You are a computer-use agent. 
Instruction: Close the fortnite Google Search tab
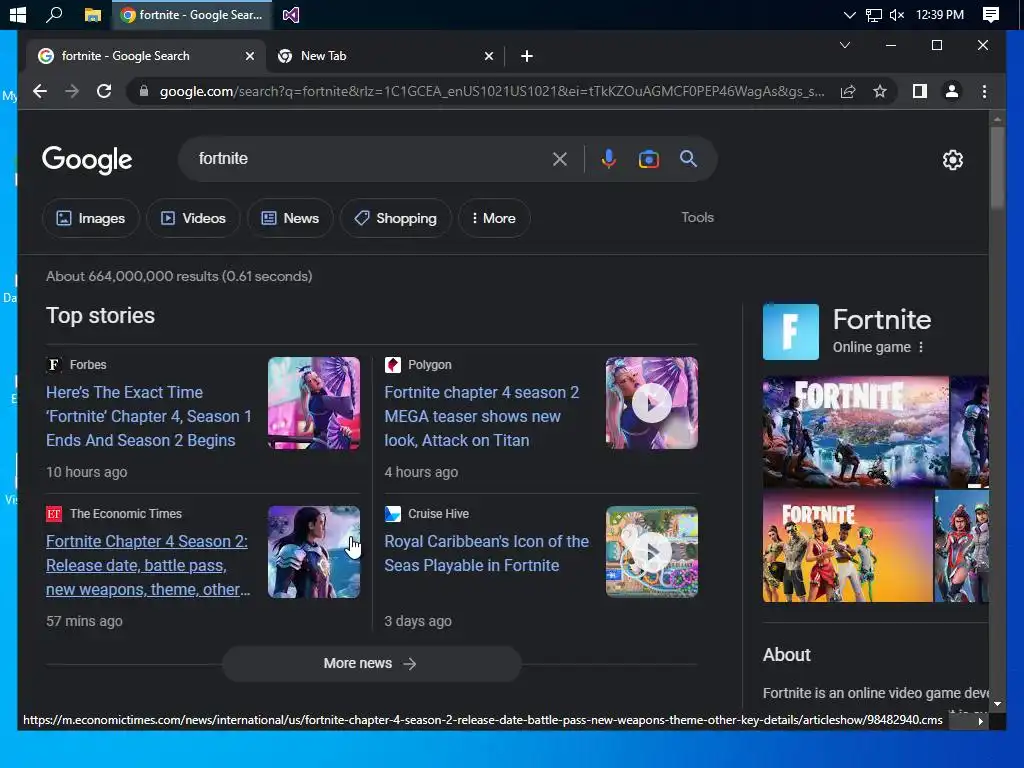tap(249, 56)
